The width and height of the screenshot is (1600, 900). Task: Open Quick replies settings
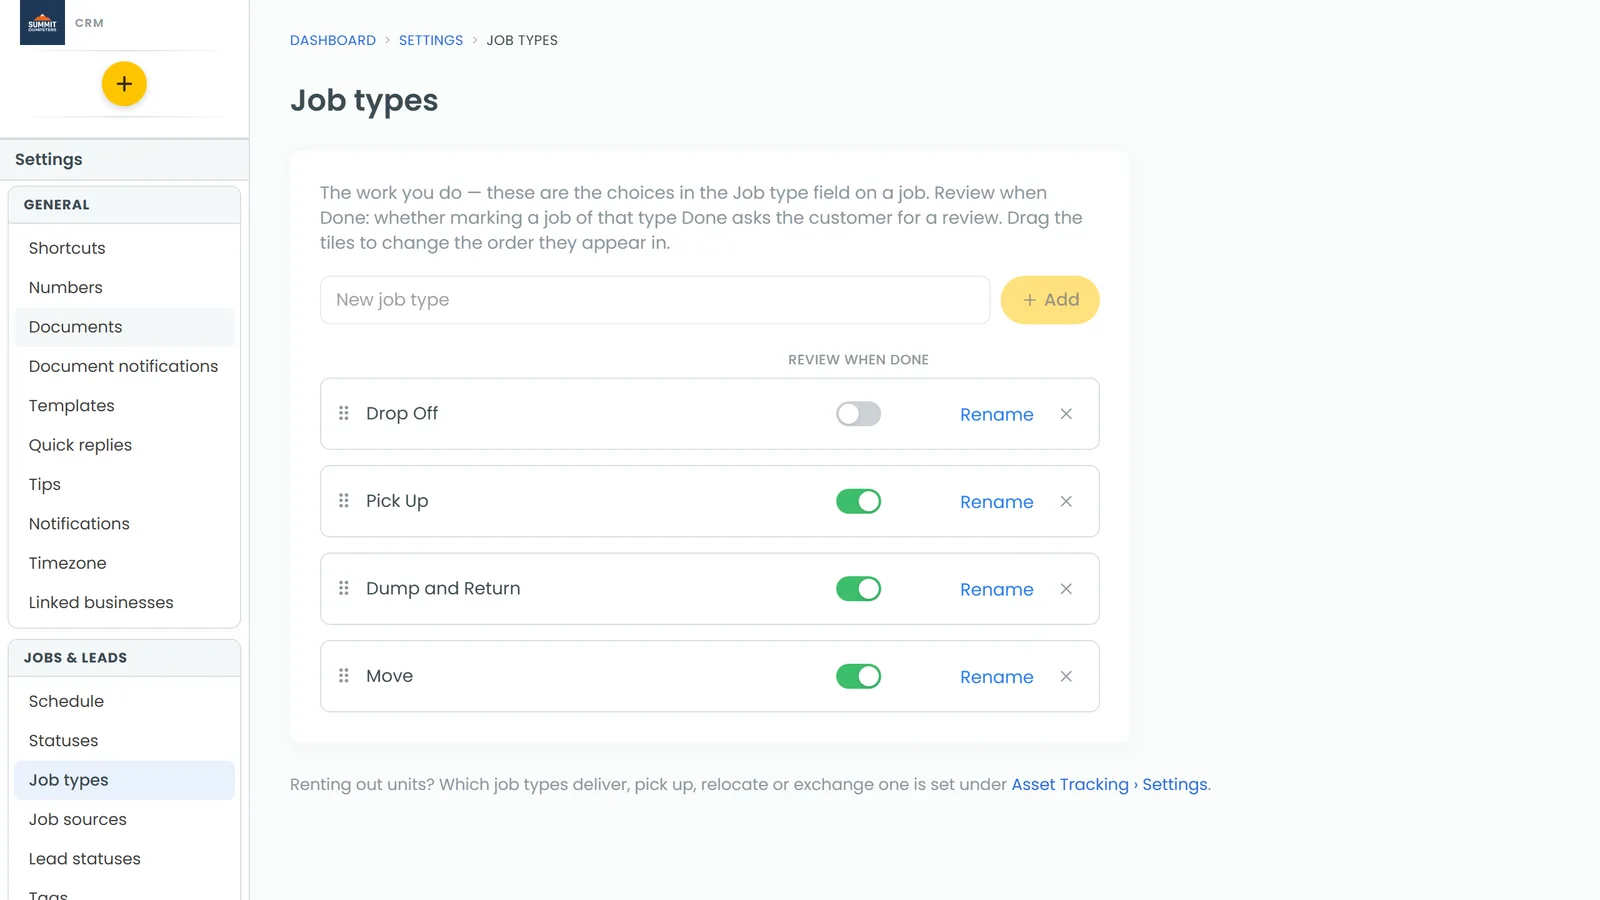point(124,445)
